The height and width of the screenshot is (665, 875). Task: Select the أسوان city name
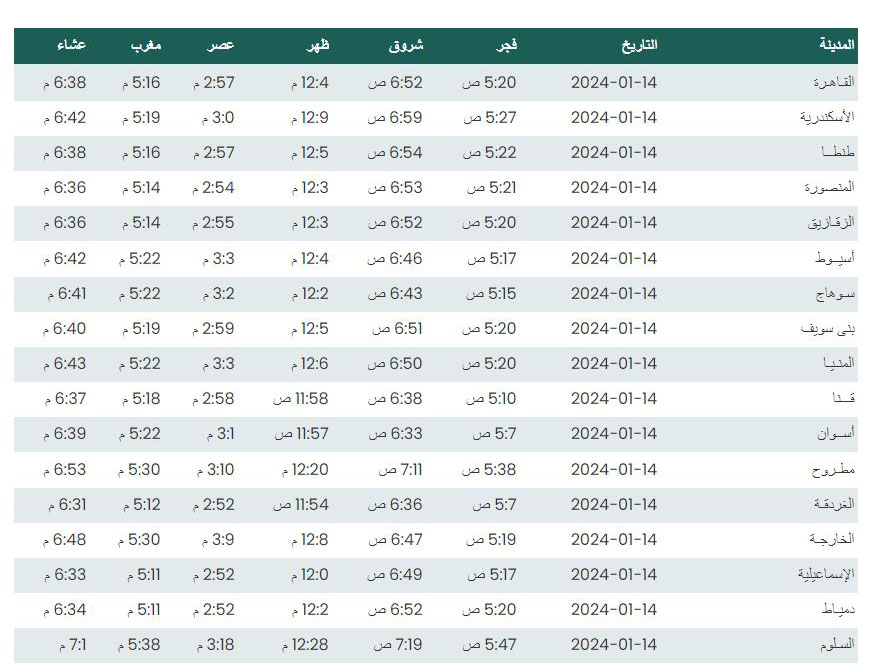point(836,433)
